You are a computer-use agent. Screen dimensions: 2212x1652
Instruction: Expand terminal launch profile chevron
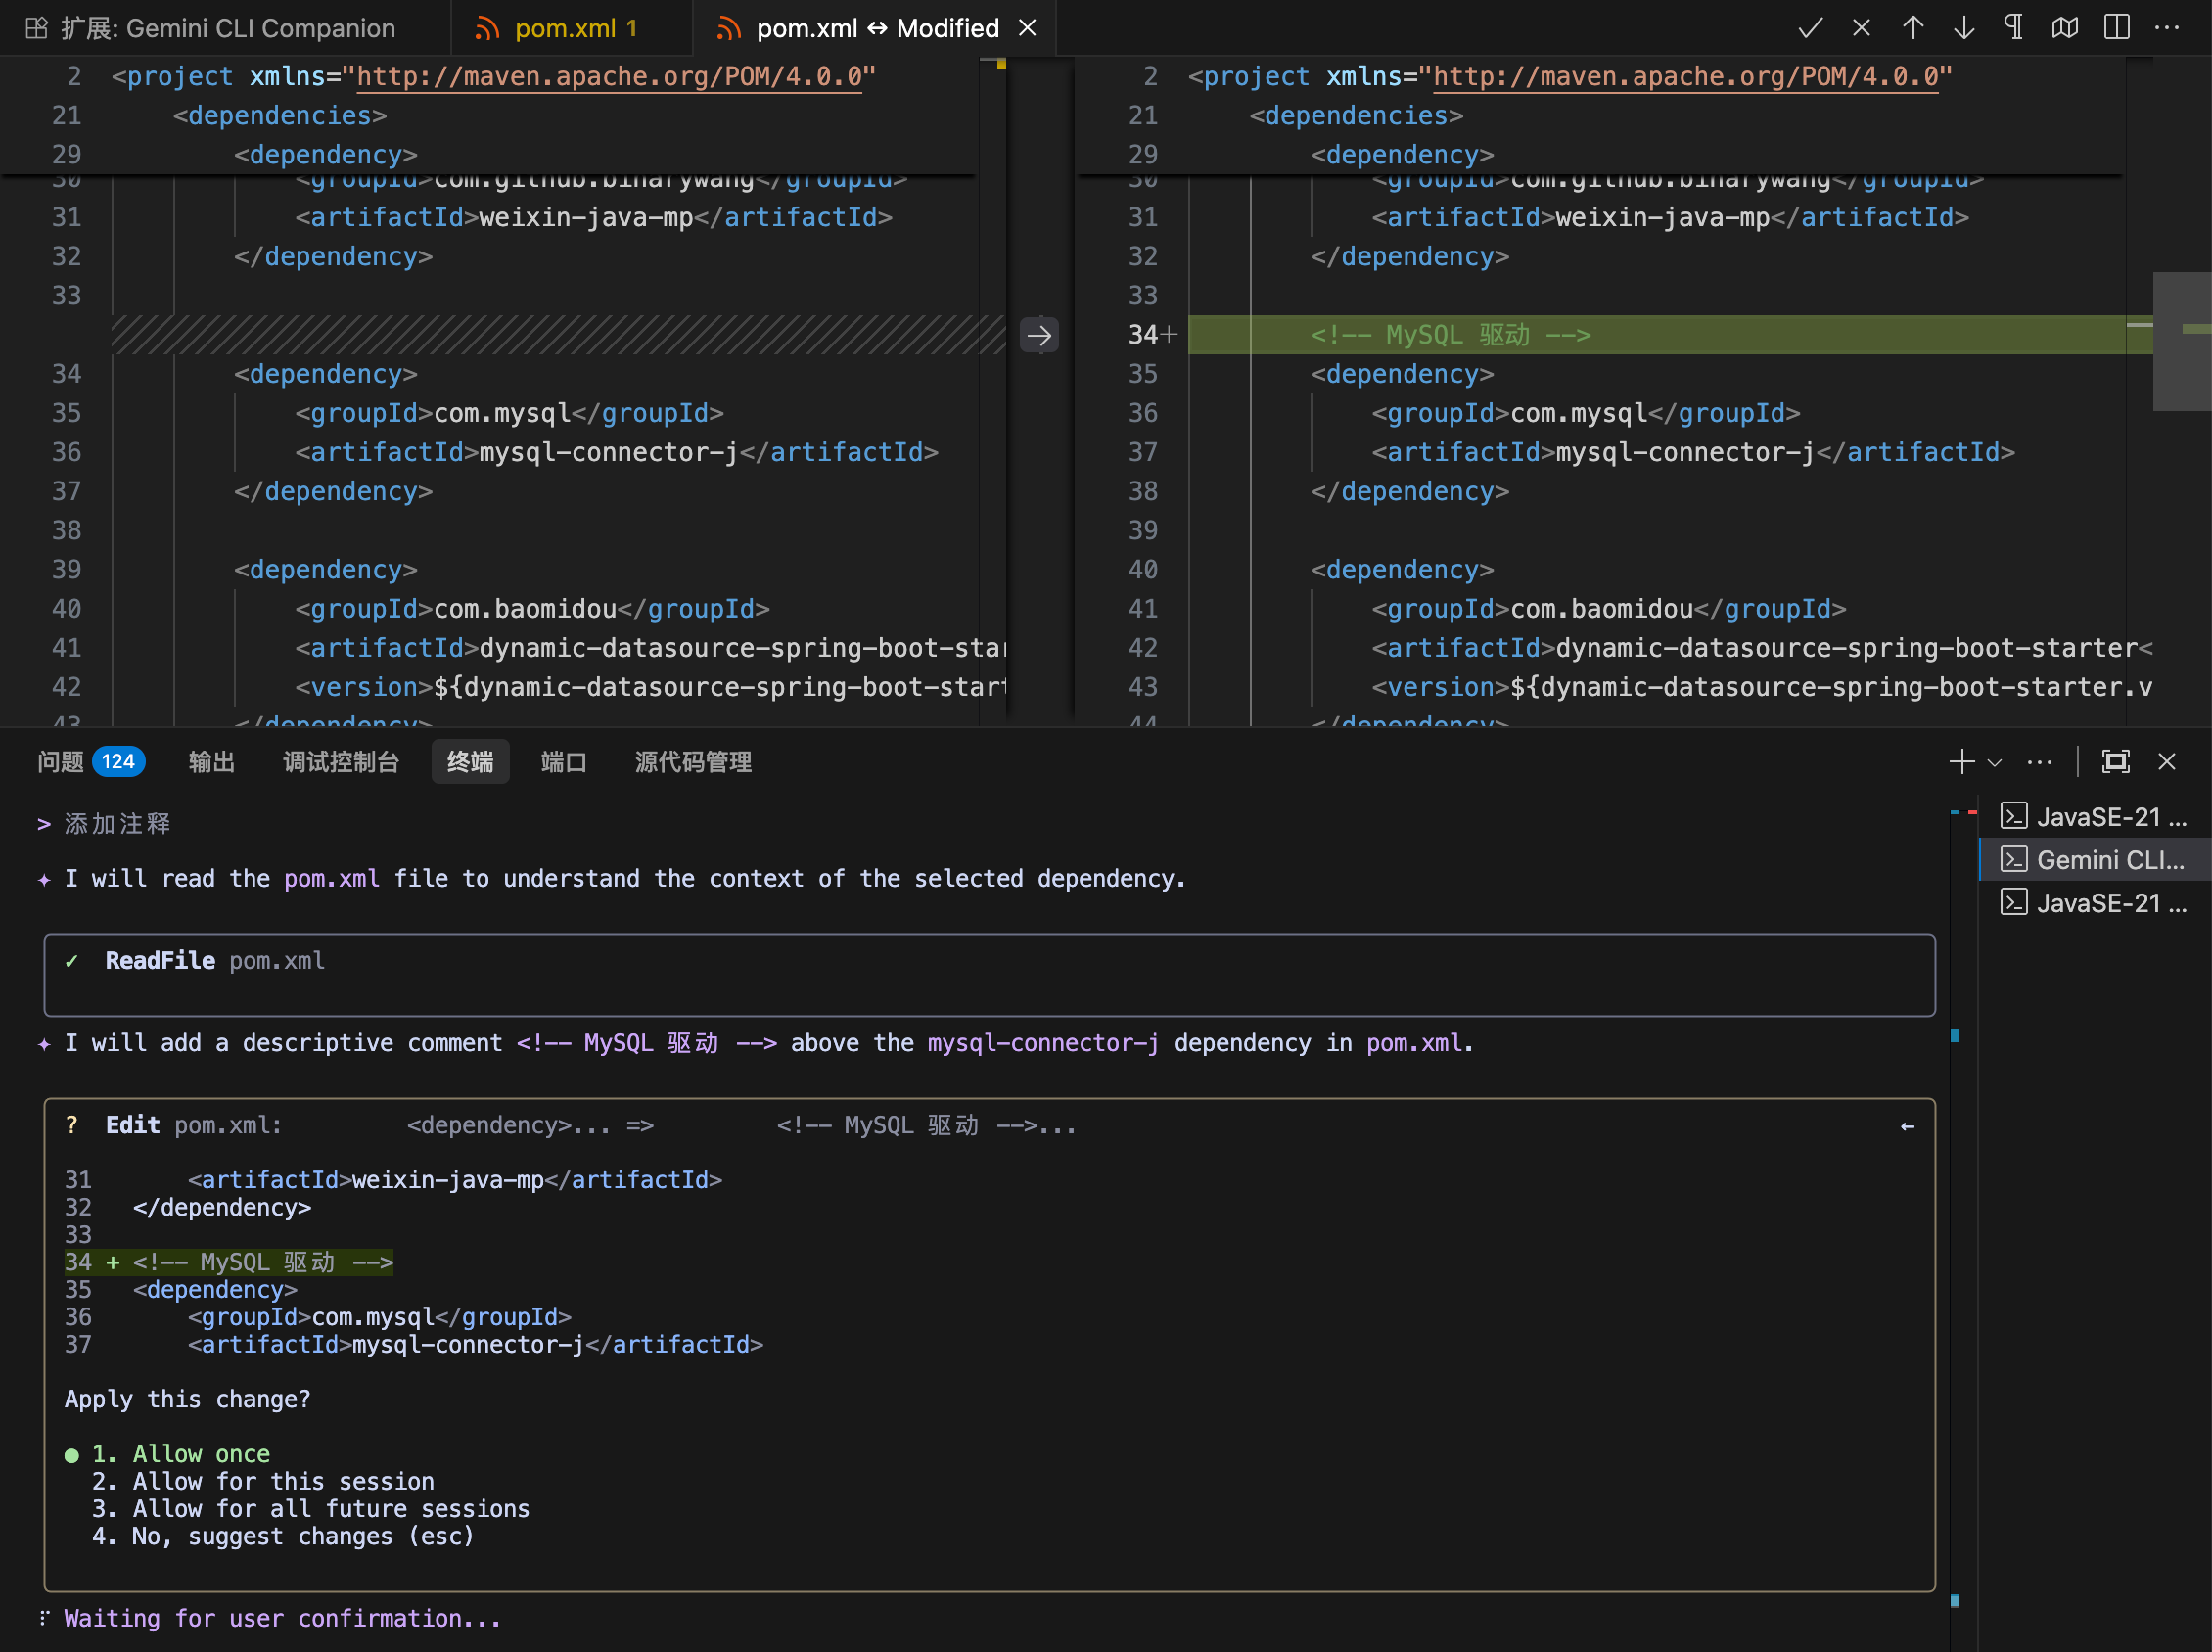point(1995,762)
